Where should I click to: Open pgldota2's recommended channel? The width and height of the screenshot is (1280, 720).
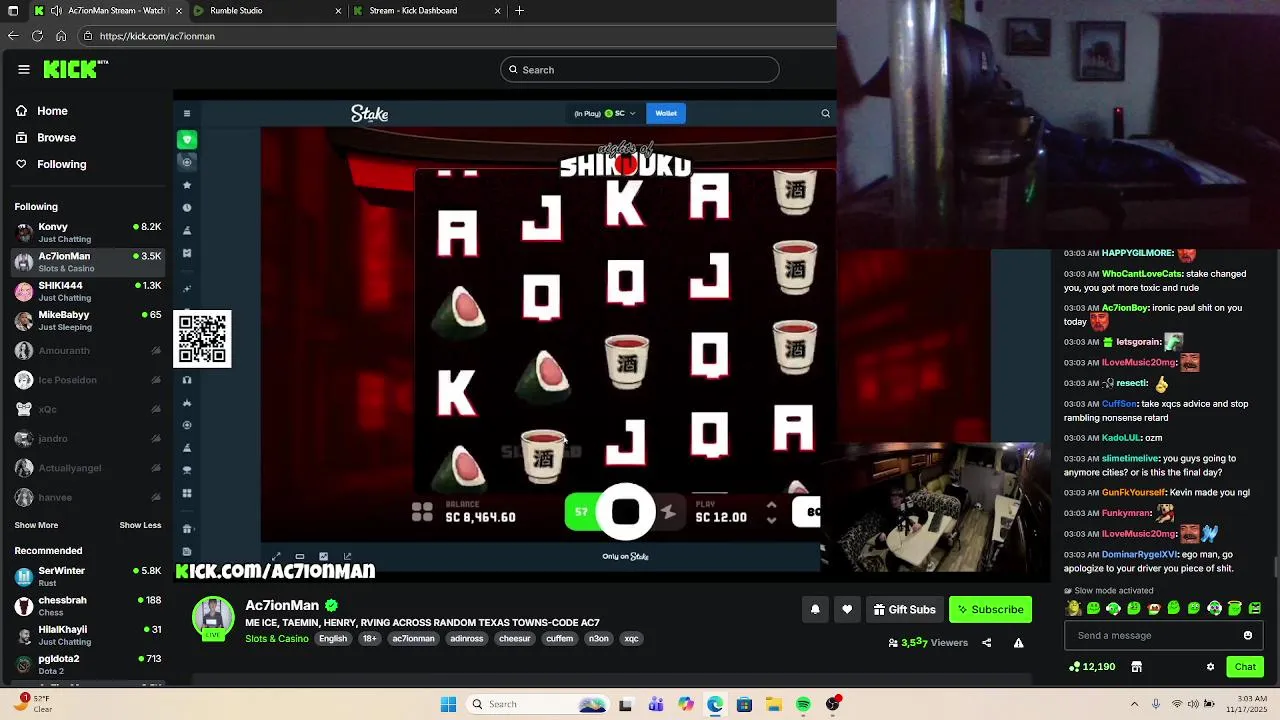[88, 664]
